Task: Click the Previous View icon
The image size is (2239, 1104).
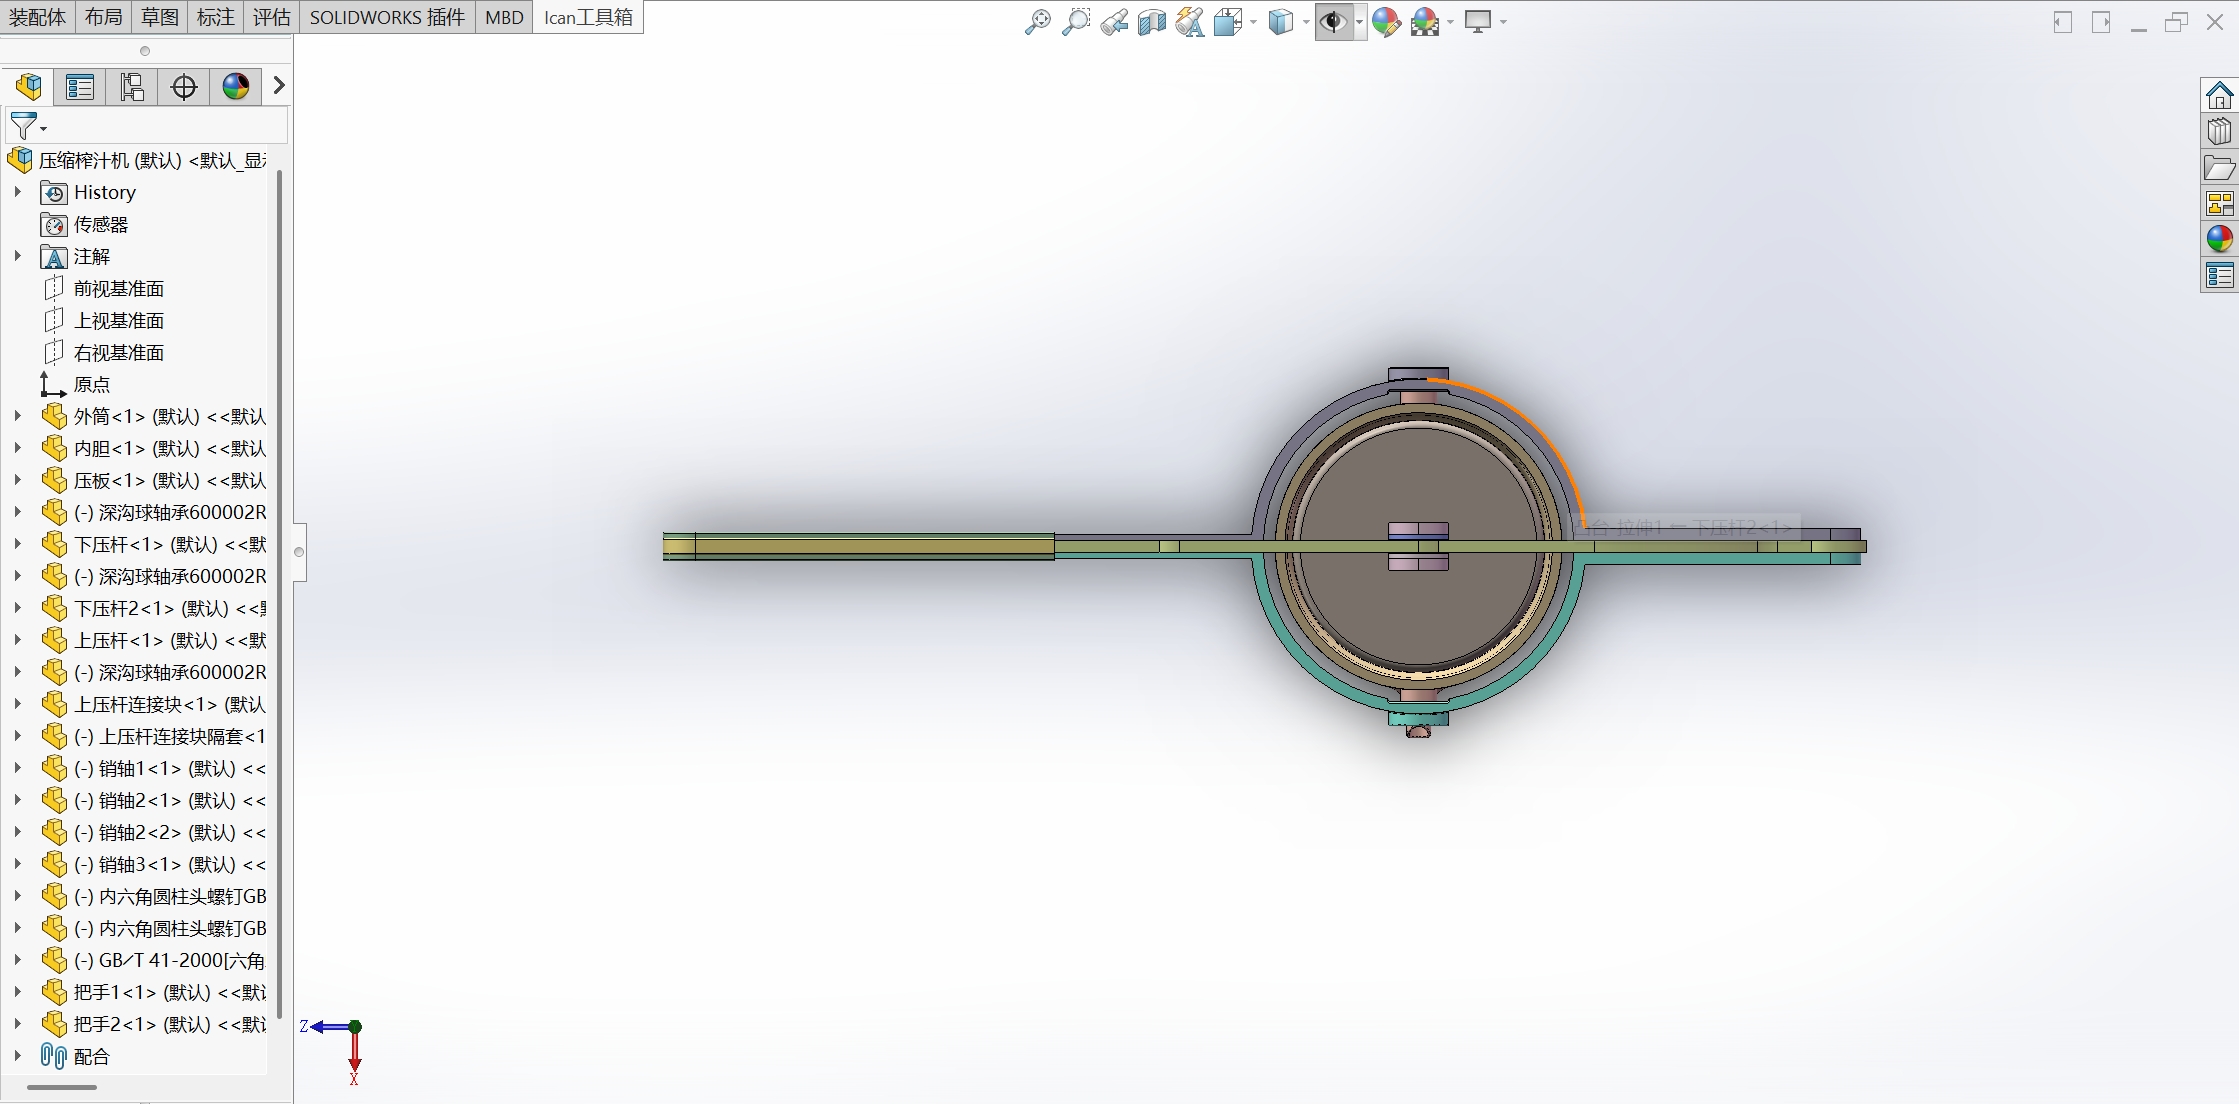Action: click(1113, 21)
